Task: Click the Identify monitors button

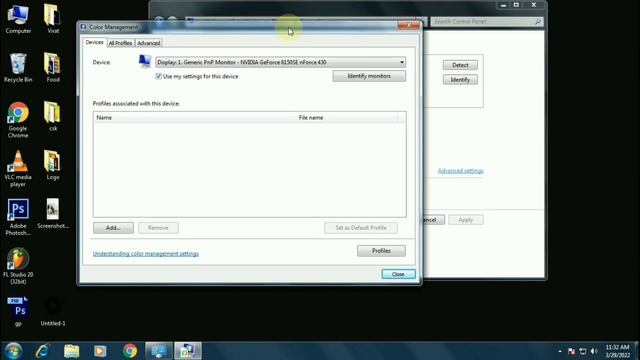Action: coord(369,76)
